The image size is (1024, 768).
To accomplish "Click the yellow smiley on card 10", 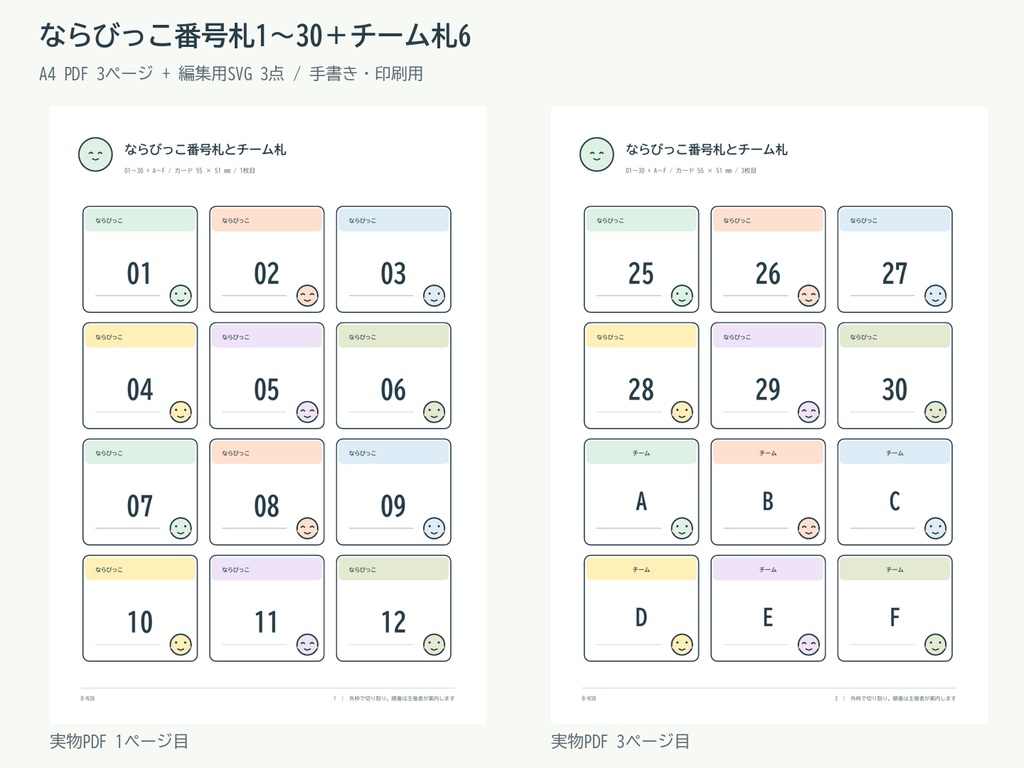I will (181, 645).
